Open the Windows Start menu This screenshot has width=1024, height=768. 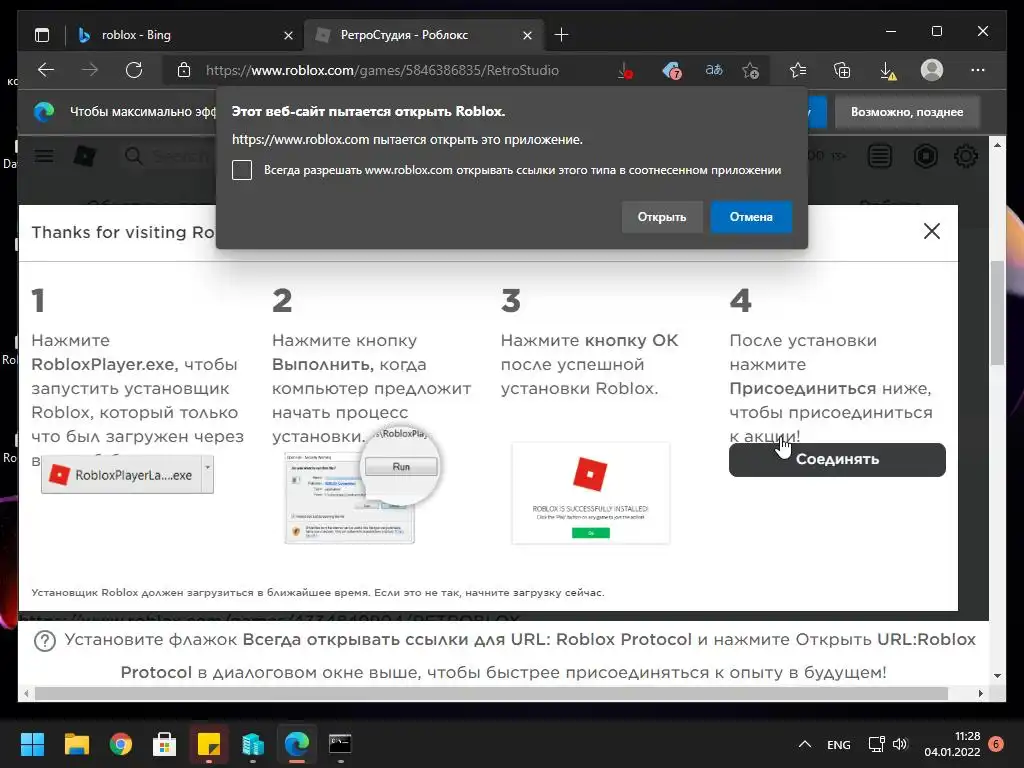(x=32, y=744)
